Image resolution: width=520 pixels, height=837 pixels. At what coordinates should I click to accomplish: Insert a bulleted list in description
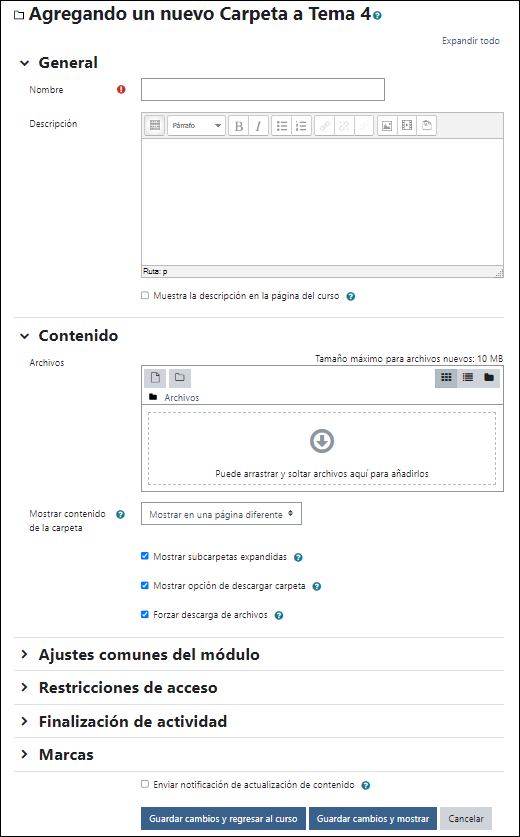pyautogui.click(x=282, y=126)
